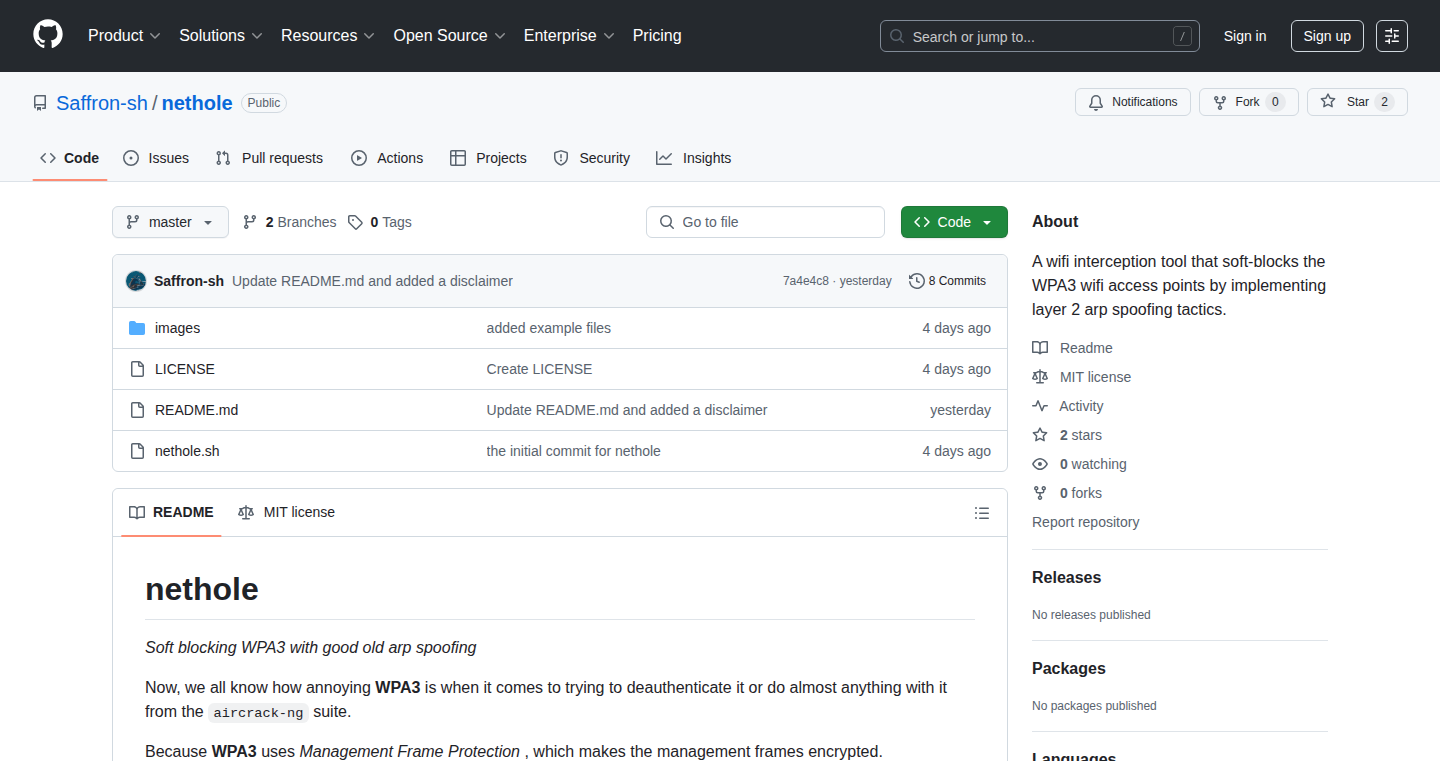
Task: Click Report repository link
Action: point(1085,522)
